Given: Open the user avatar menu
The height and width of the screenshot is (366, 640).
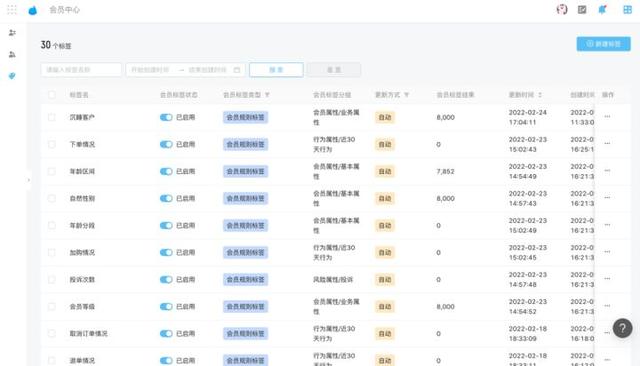Looking at the screenshot, I should [x=562, y=9].
